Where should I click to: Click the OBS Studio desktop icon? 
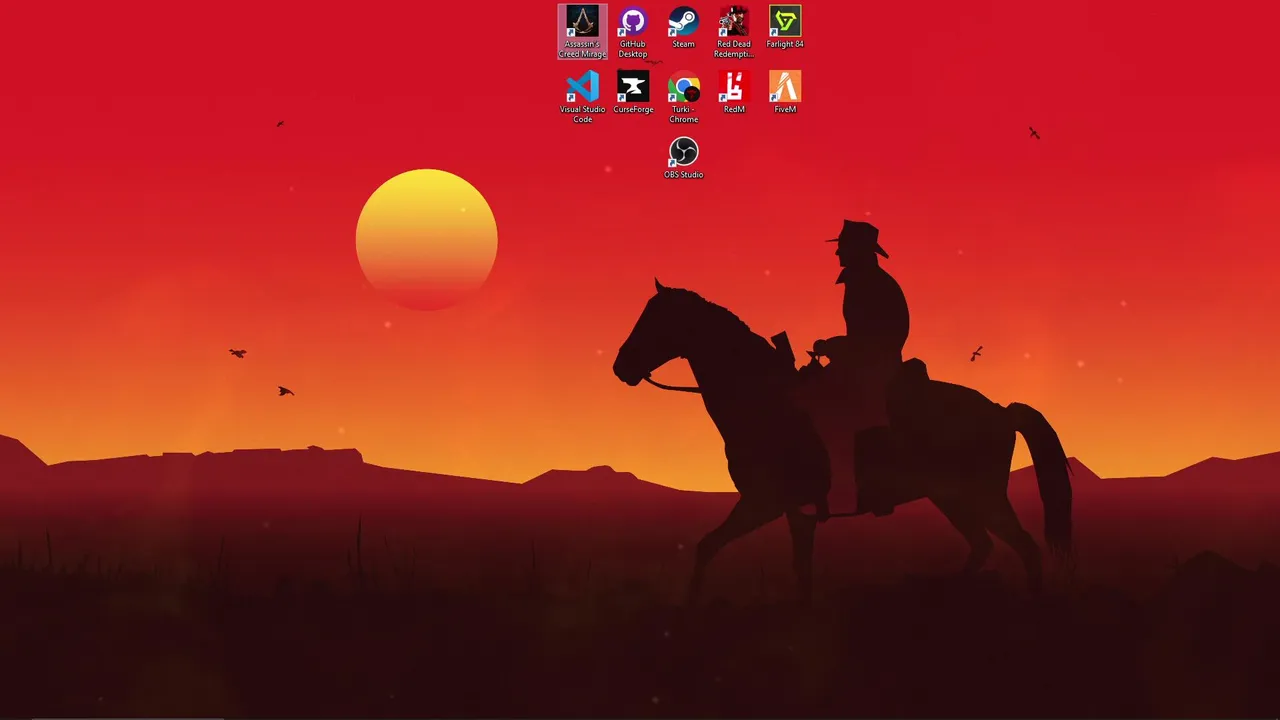coord(684,157)
